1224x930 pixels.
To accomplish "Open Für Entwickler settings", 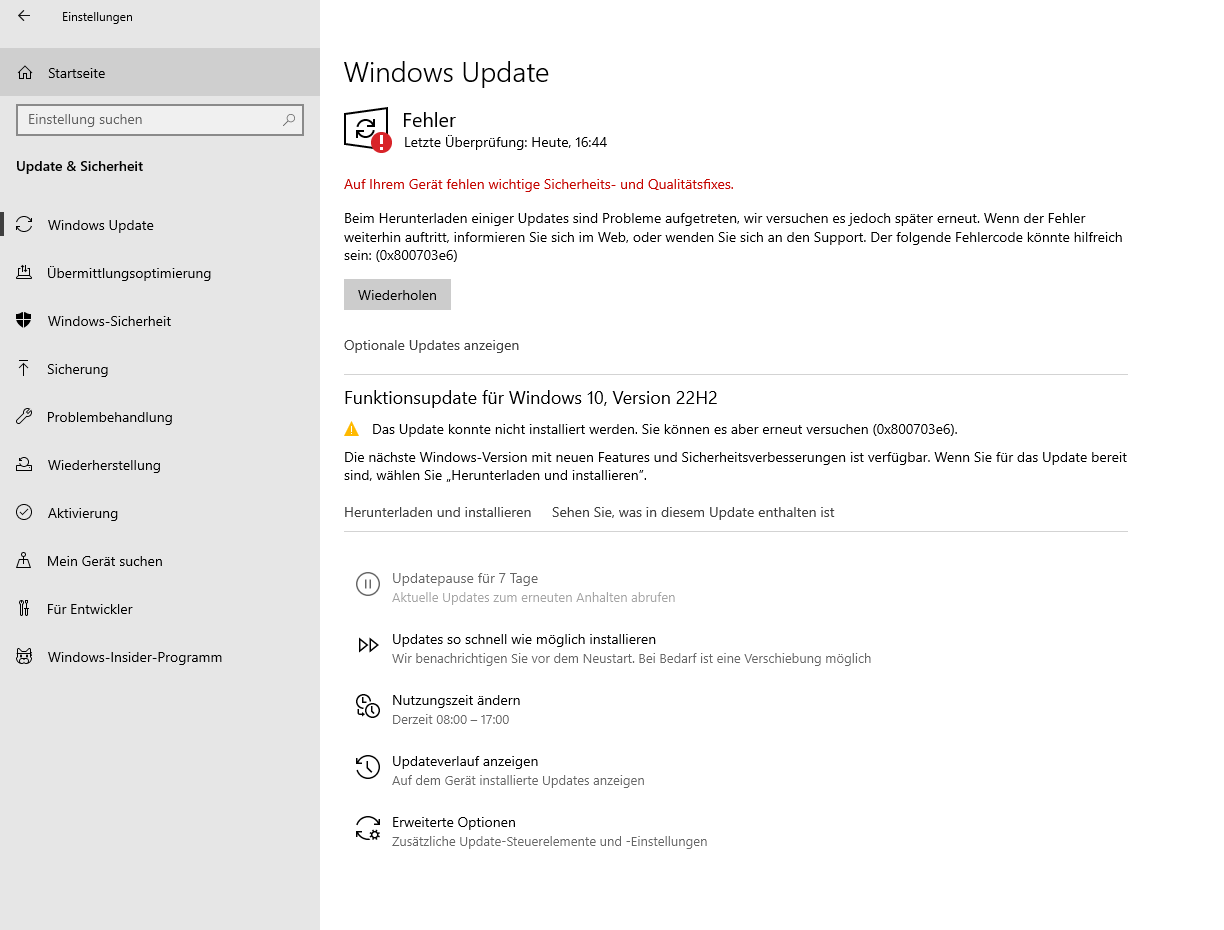I will click(160, 609).
